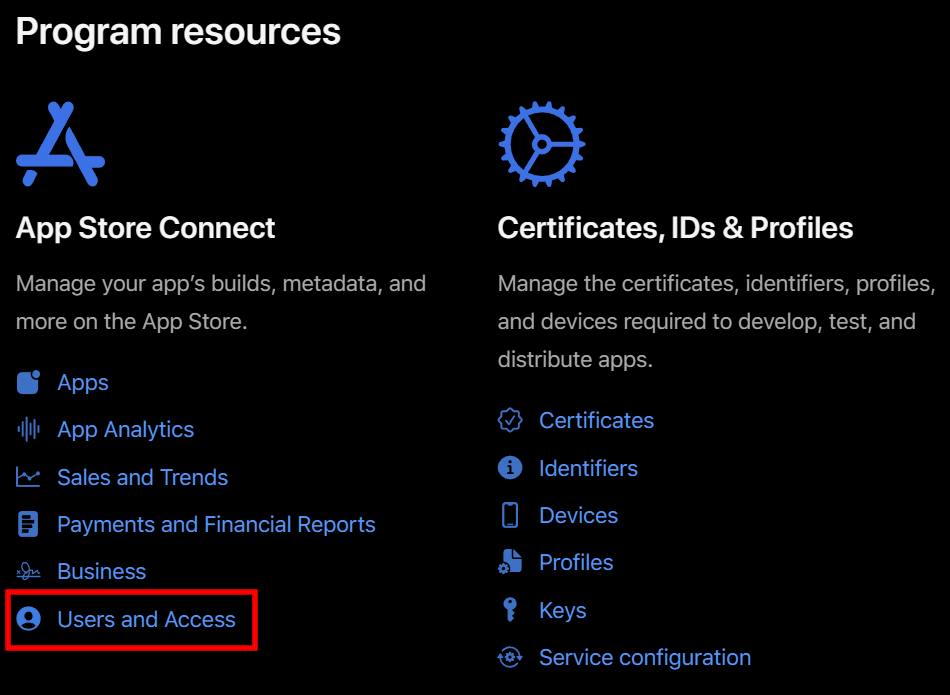Click the 'Manage your app's builds' description text

(221, 302)
